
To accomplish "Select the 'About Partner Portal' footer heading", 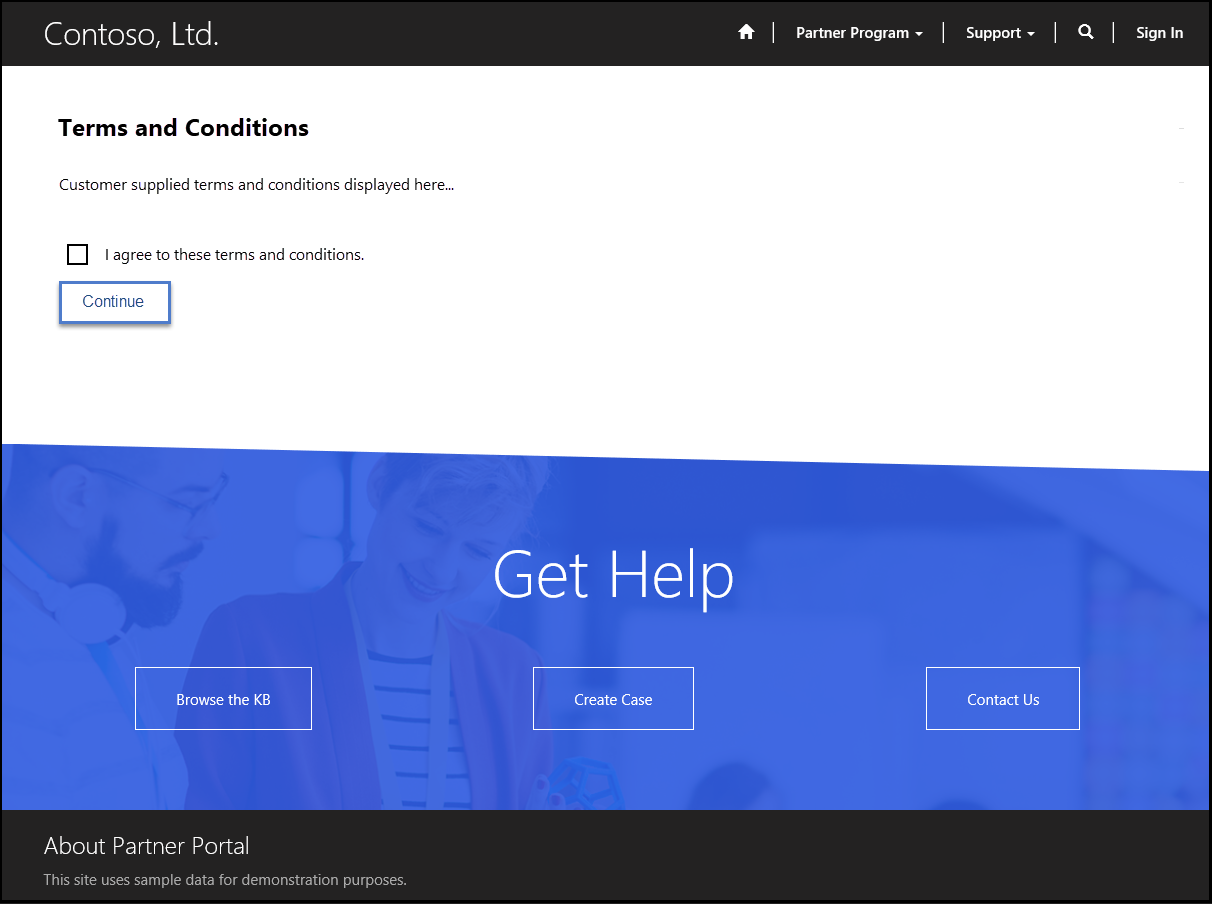I will [x=147, y=846].
